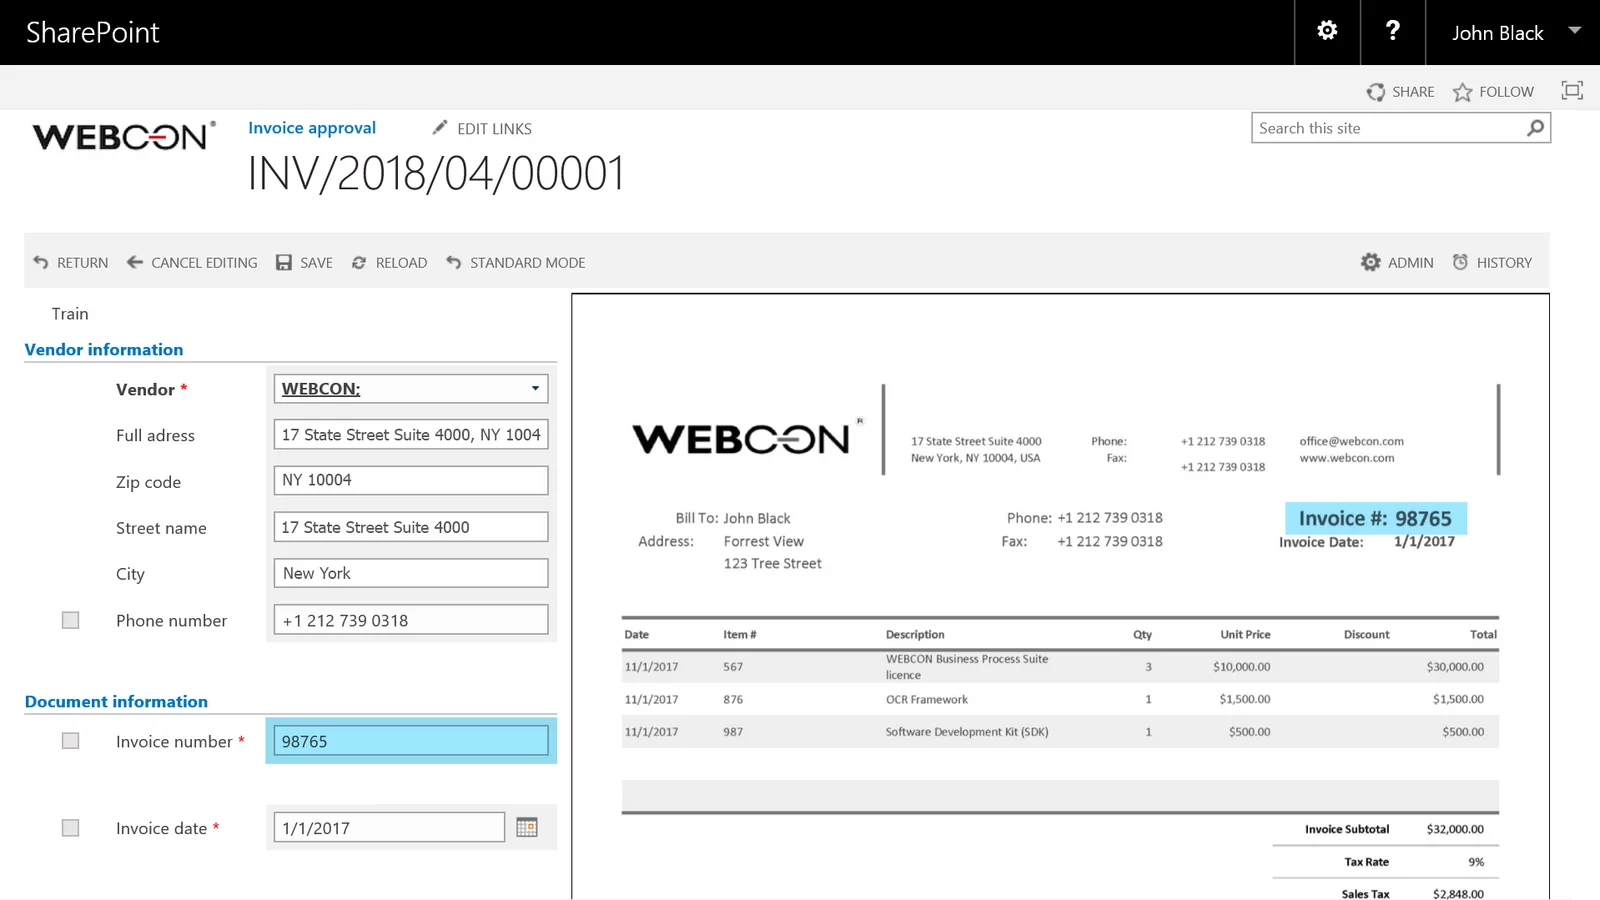Tick the Invoice number checkbox
The height and width of the screenshot is (900, 1600).
click(70, 741)
